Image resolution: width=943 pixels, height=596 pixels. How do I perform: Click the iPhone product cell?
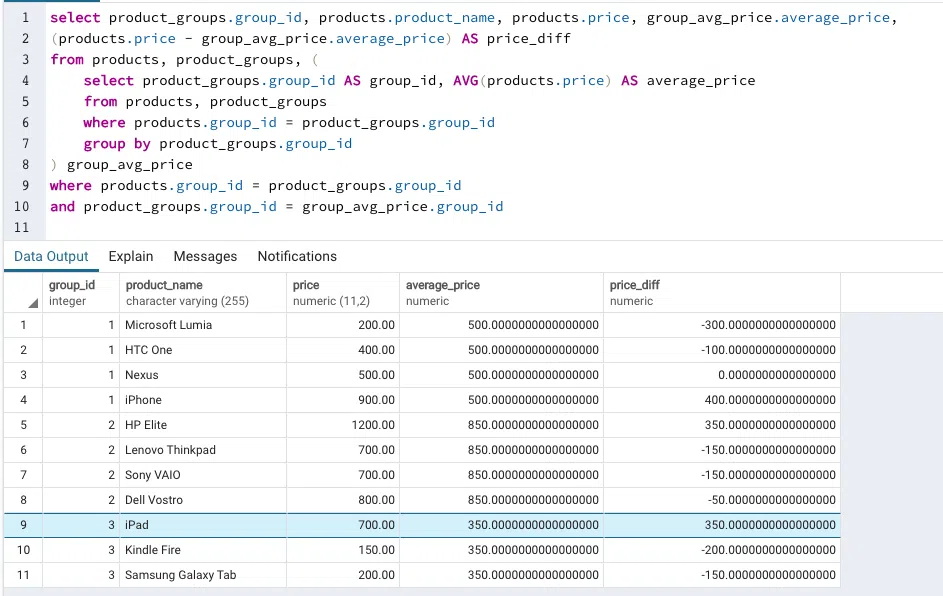pyautogui.click(x=203, y=400)
